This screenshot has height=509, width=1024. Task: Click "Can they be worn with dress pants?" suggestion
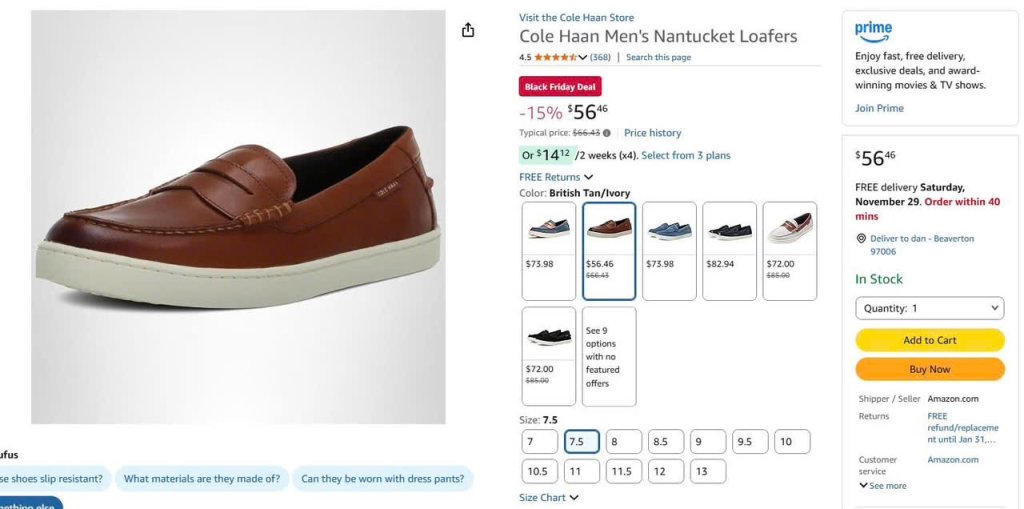tap(383, 479)
